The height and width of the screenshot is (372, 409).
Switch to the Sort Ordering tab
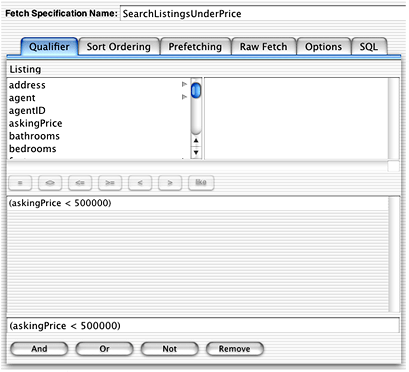click(x=119, y=47)
